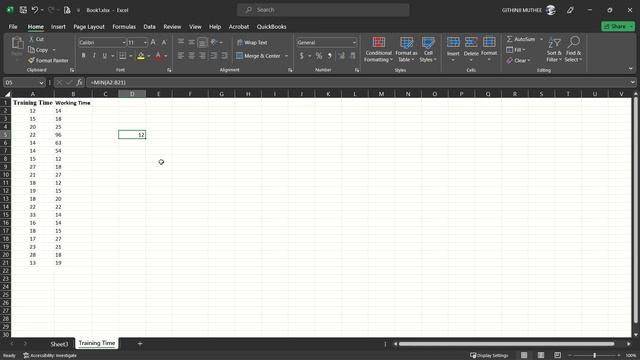Switch to the Page Layout tab
640x360 pixels.
click(x=89, y=27)
